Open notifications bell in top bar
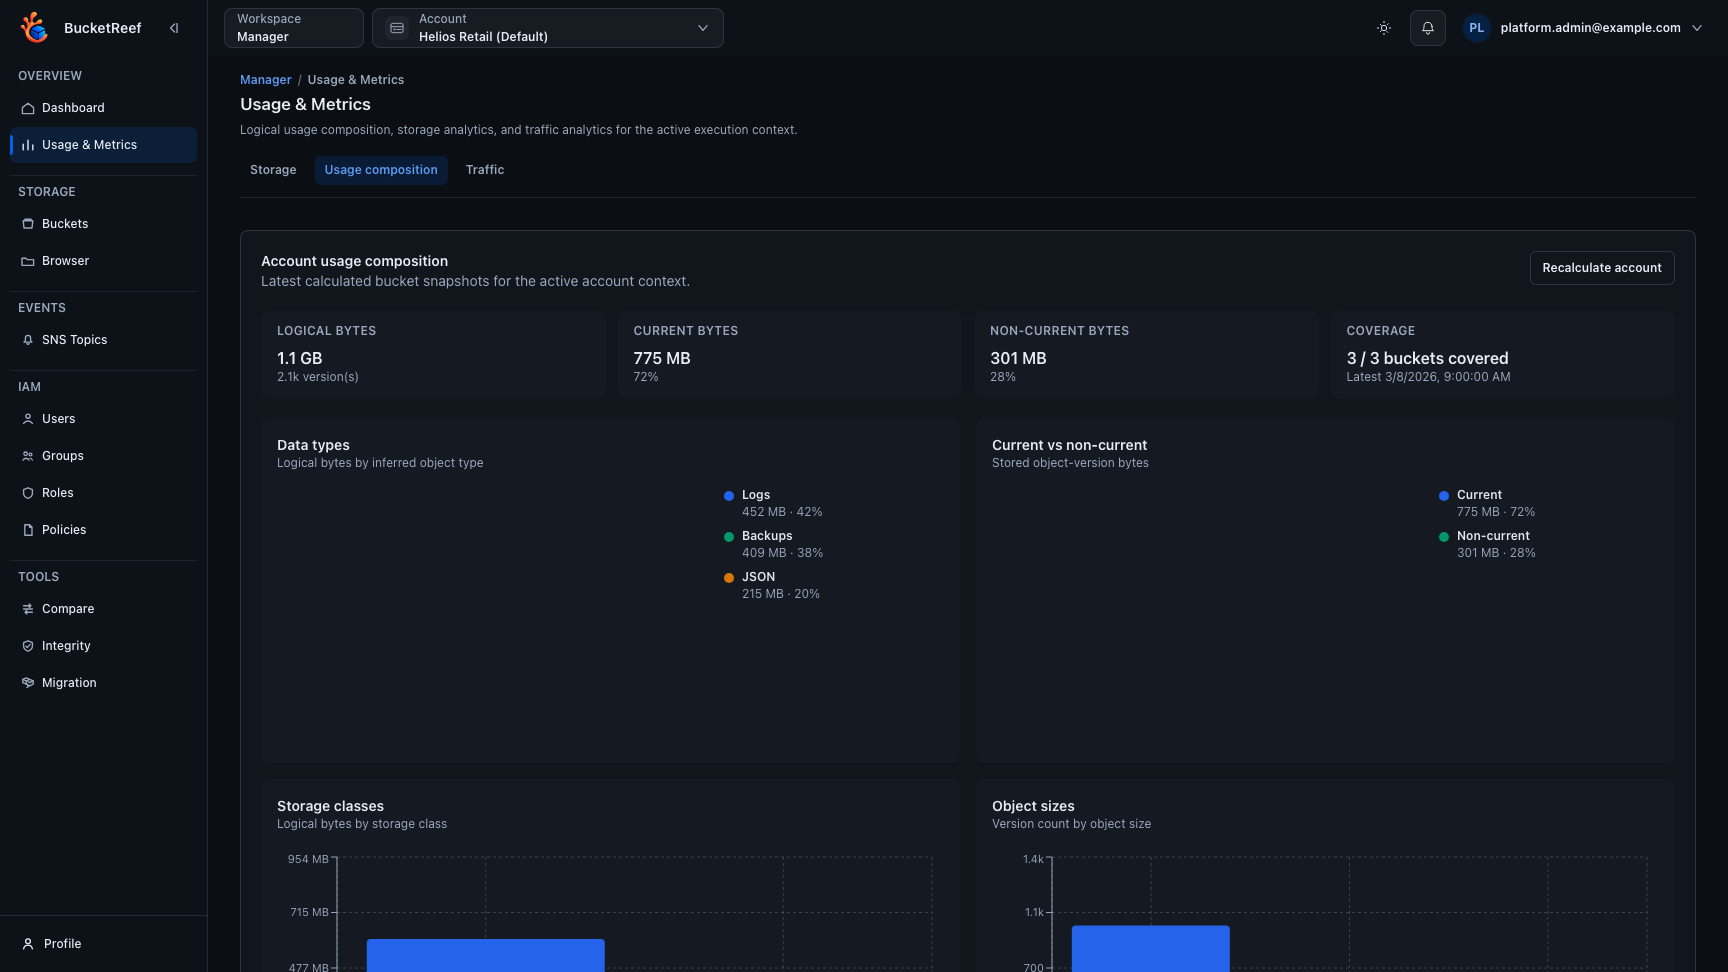The width and height of the screenshot is (1728, 972). [1428, 28]
